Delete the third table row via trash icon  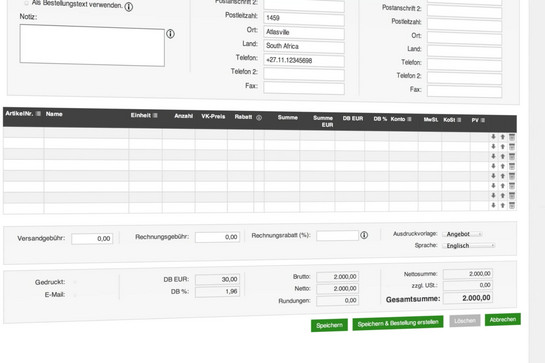tap(512, 156)
